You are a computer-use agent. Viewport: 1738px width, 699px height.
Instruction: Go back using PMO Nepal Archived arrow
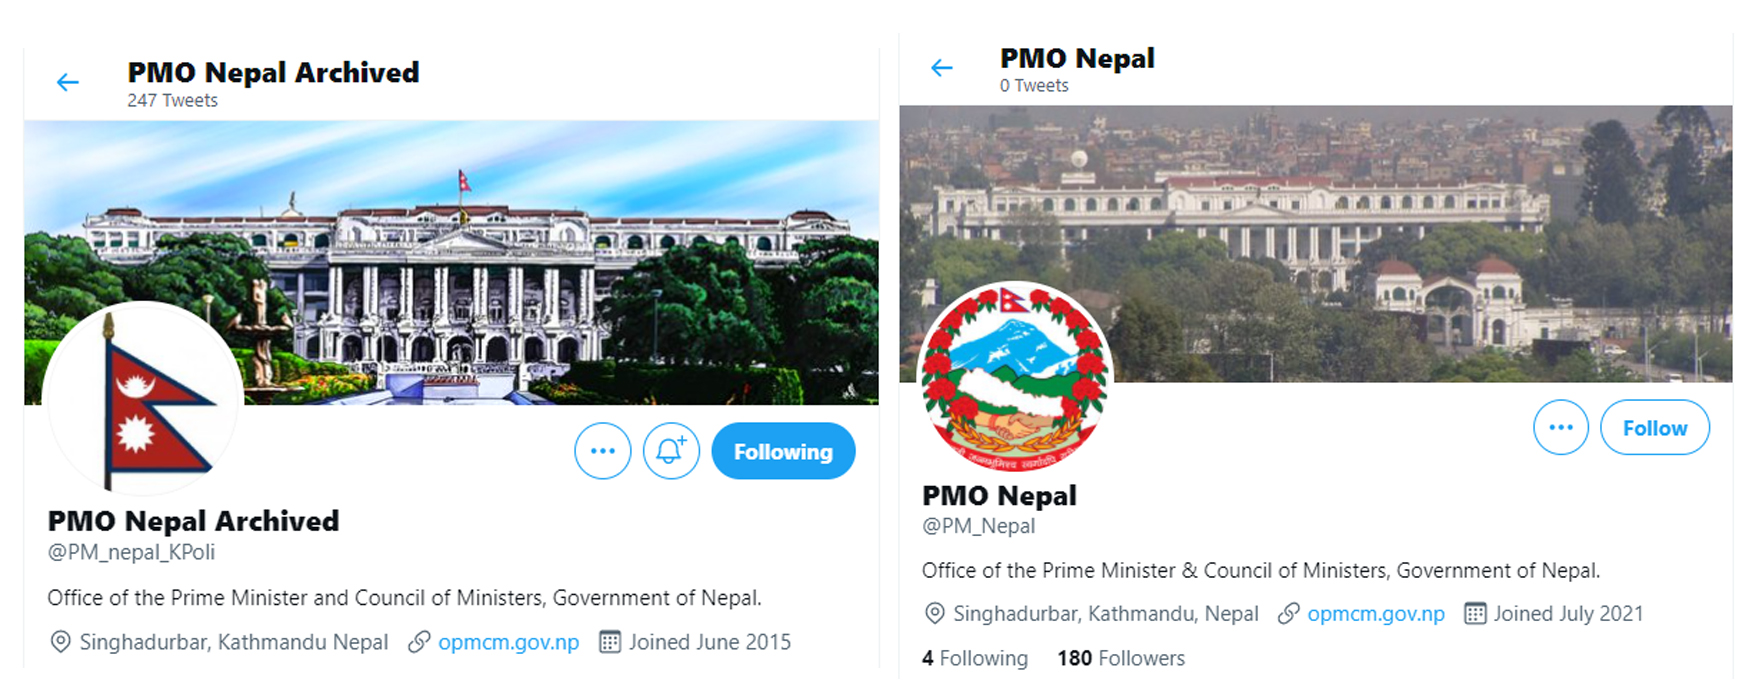tap(68, 83)
